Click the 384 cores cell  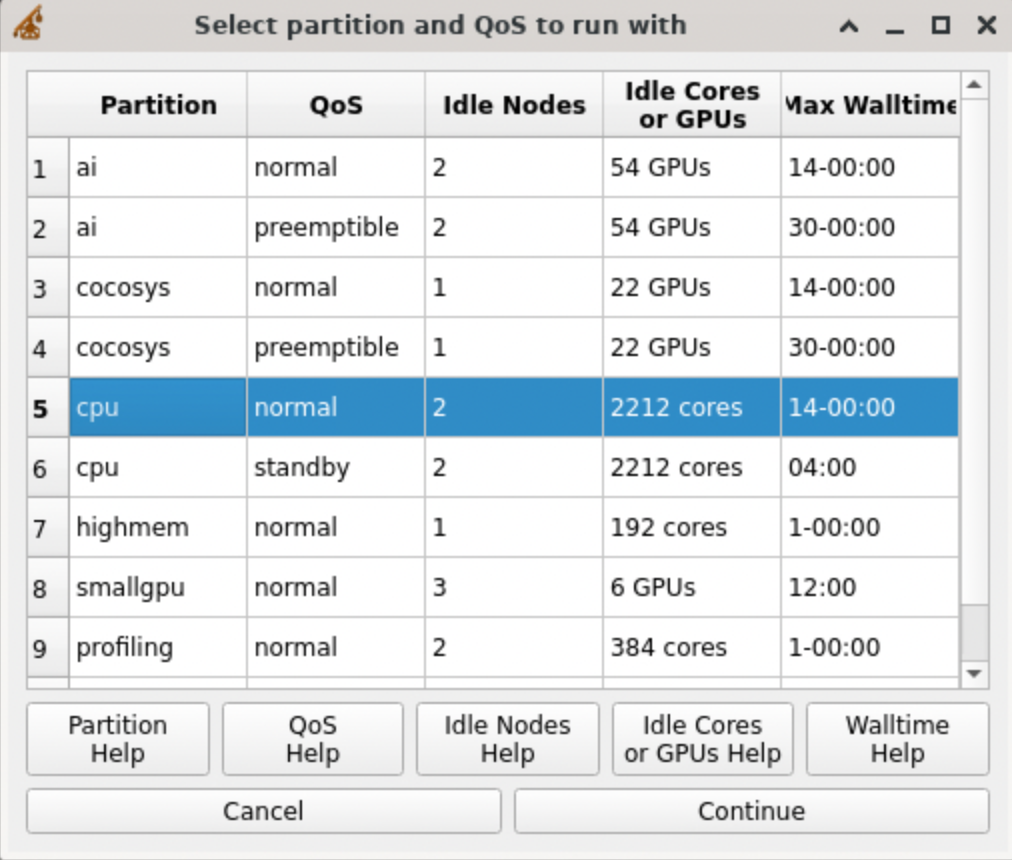(x=692, y=648)
